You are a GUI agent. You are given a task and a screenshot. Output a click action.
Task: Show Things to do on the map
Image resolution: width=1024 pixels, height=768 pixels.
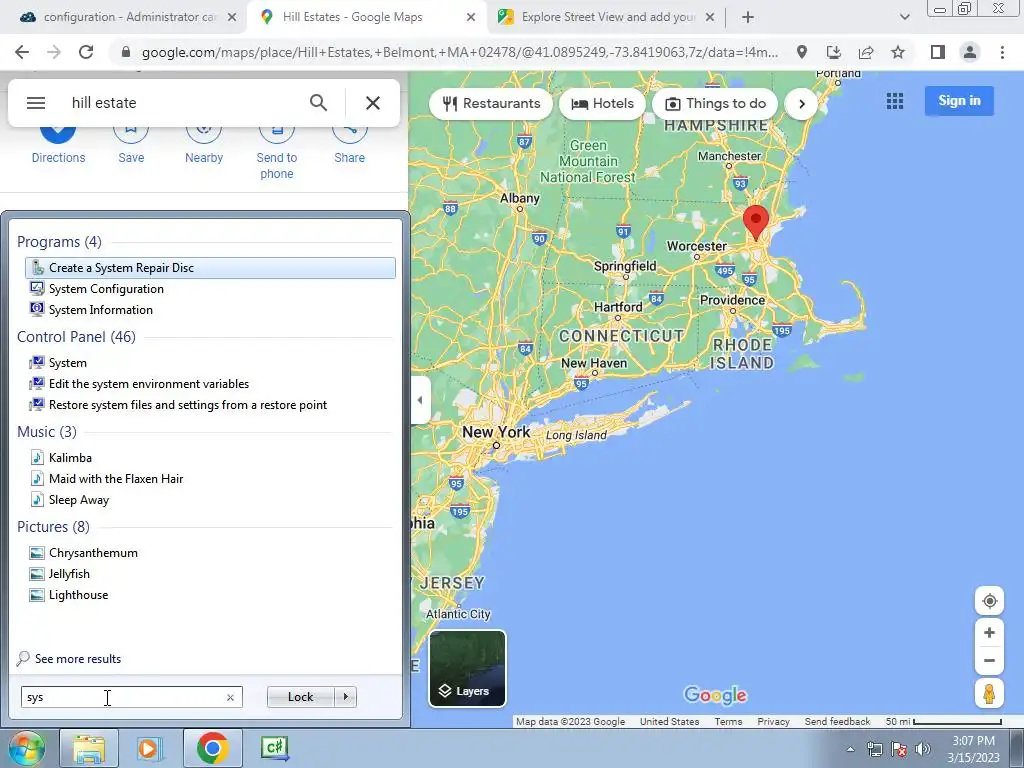(715, 103)
